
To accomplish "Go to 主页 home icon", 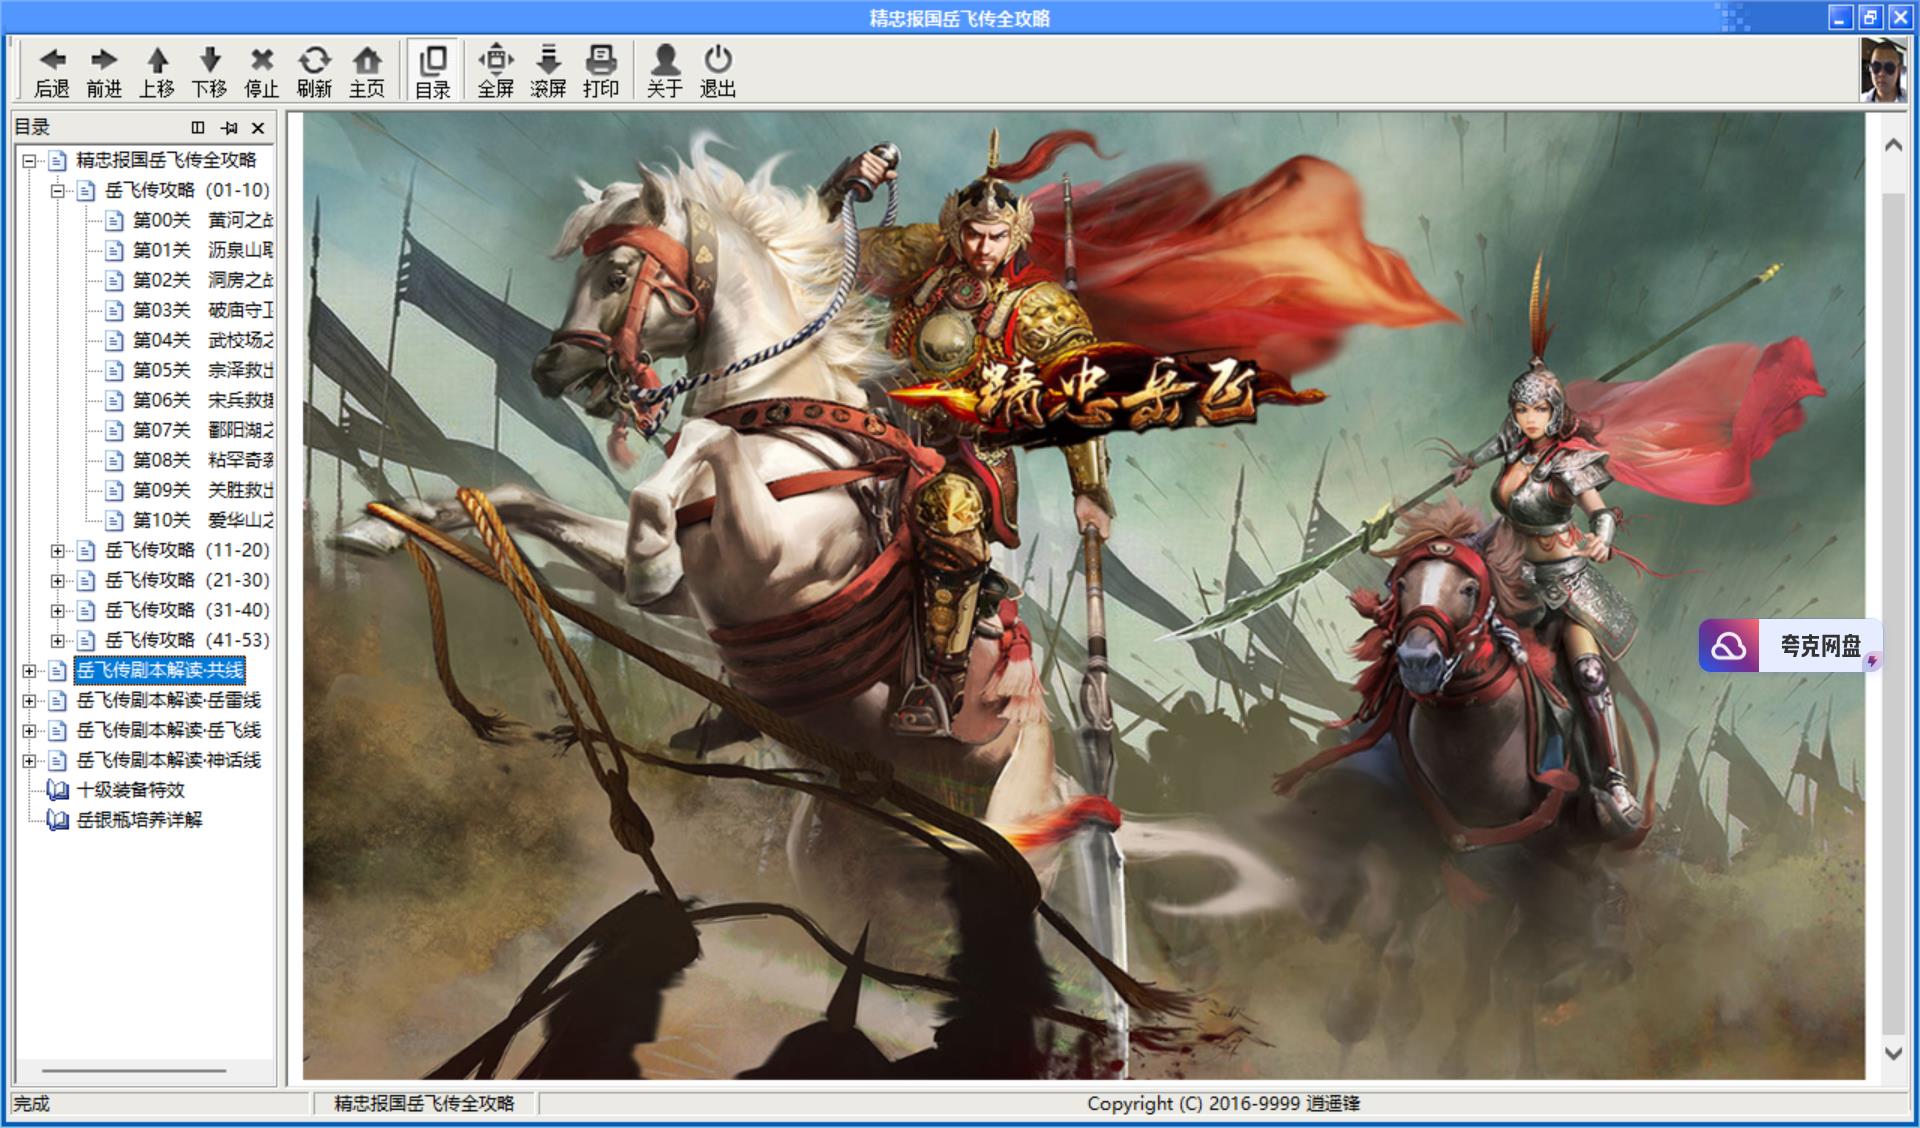I will [x=367, y=60].
